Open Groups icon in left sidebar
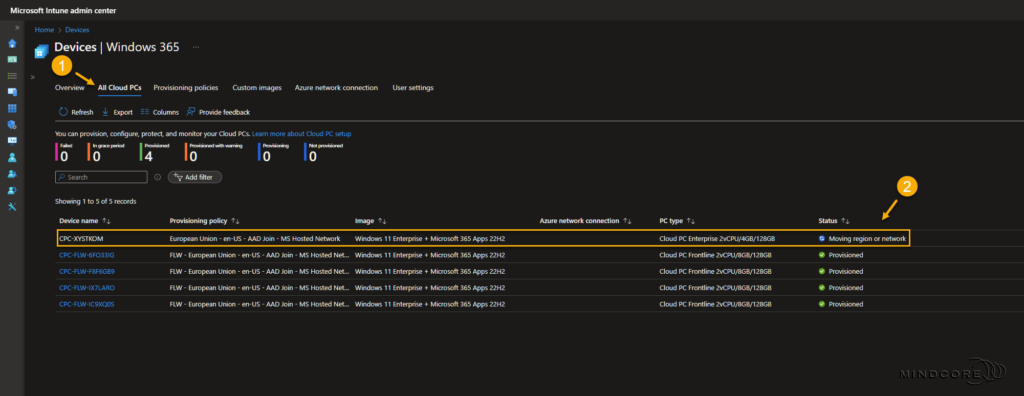Screen dimensions: 1024x396 click(12, 174)
